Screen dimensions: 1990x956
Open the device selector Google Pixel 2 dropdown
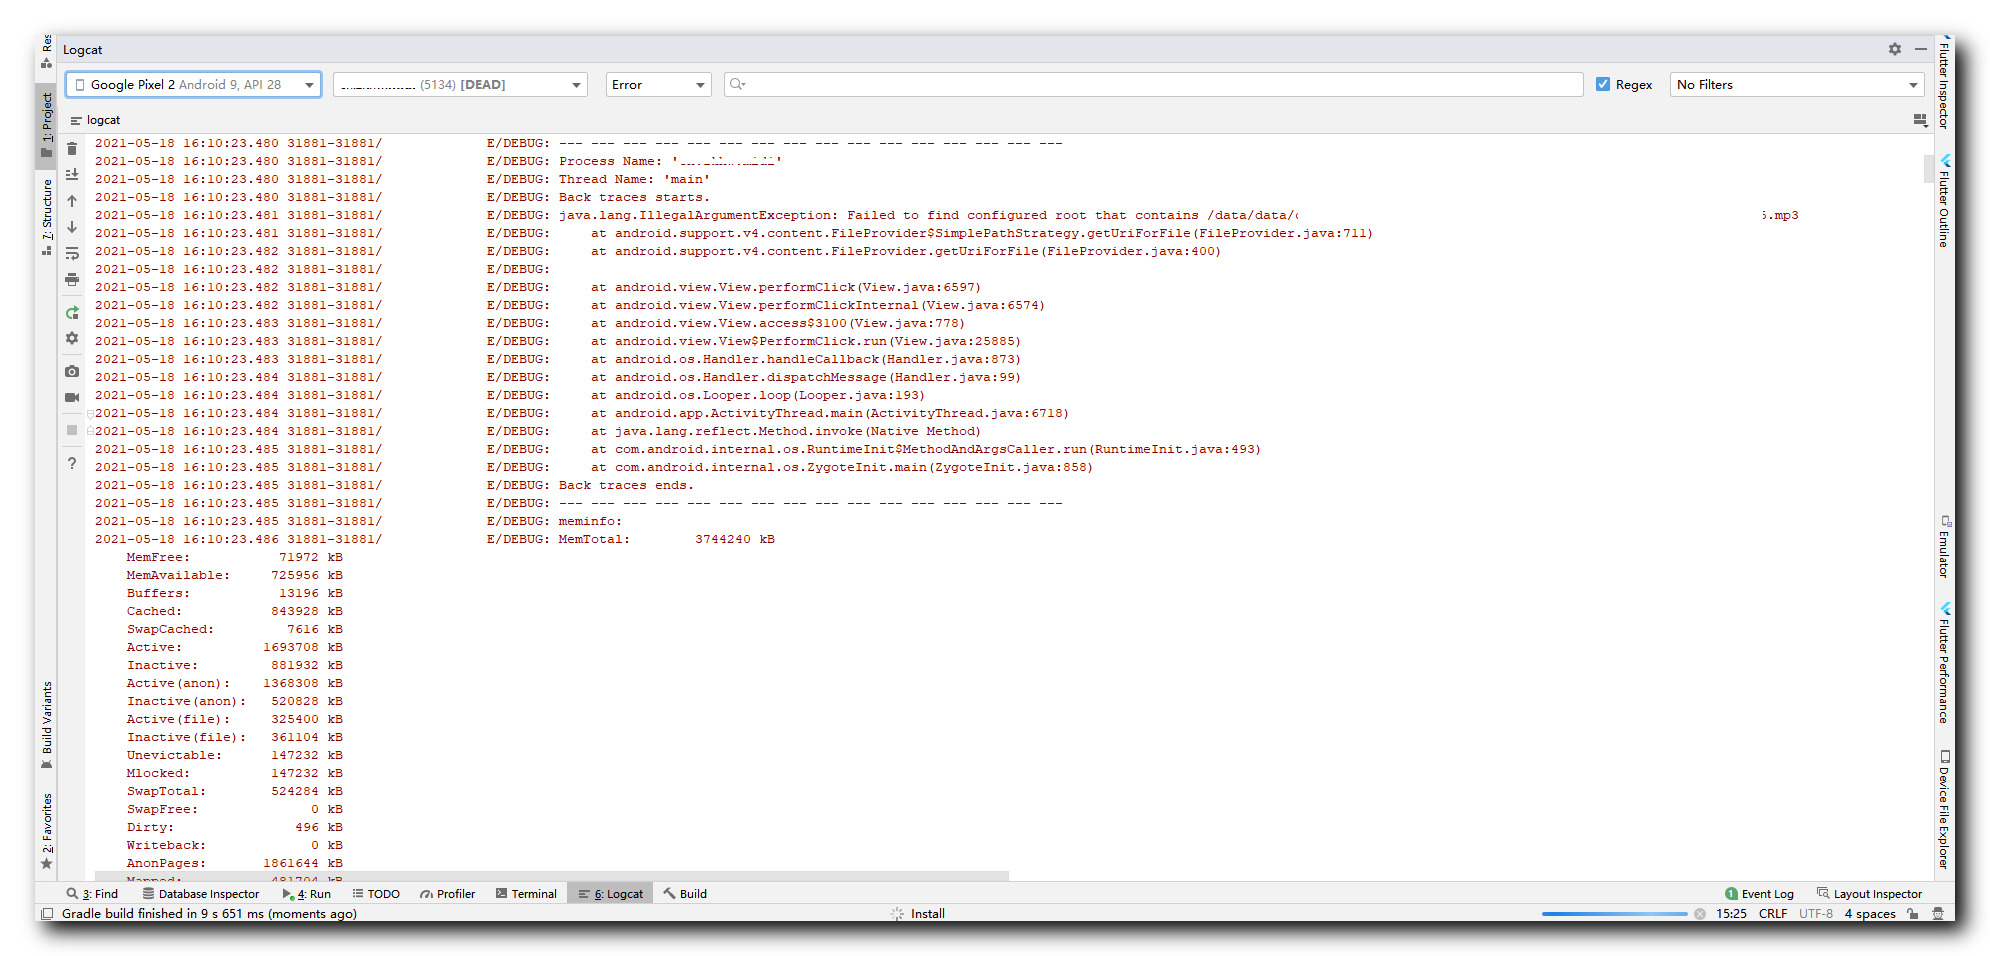194,85
